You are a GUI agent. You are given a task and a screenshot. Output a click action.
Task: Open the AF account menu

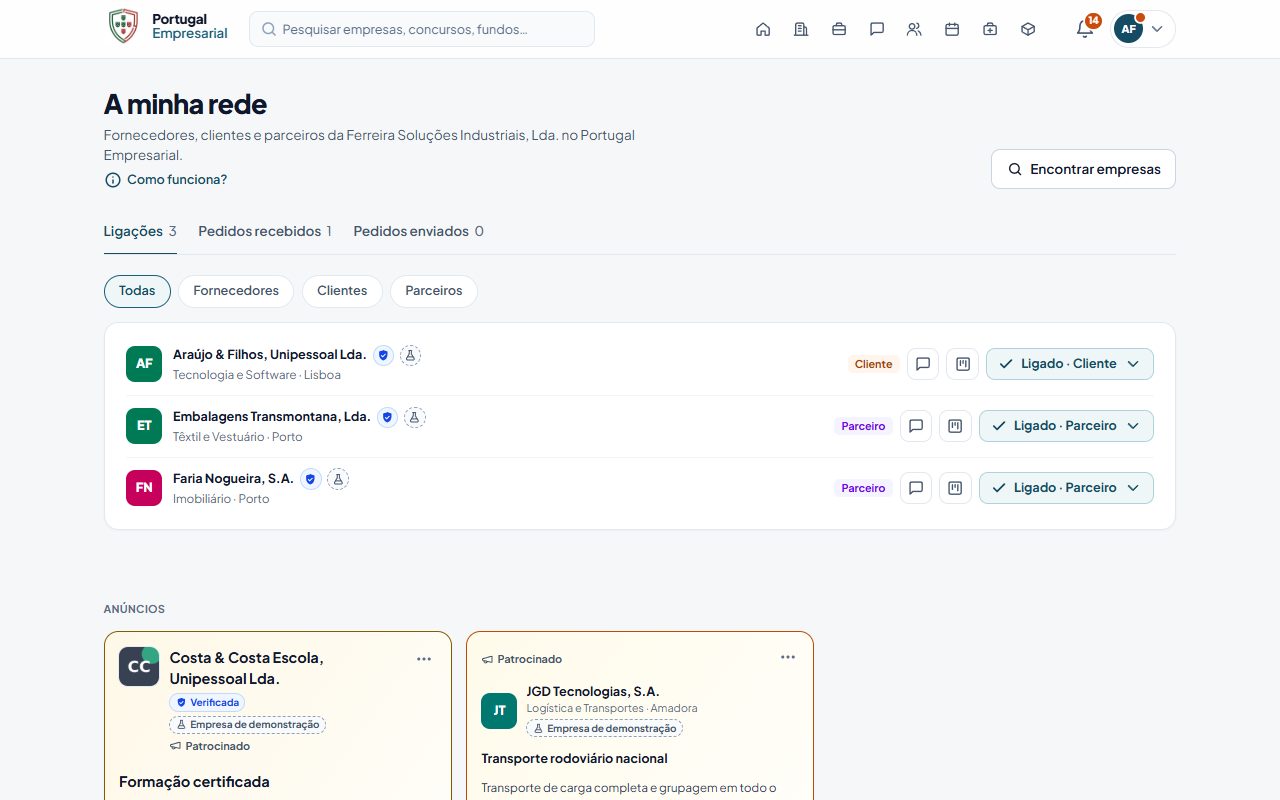[x=1143, y=29]
